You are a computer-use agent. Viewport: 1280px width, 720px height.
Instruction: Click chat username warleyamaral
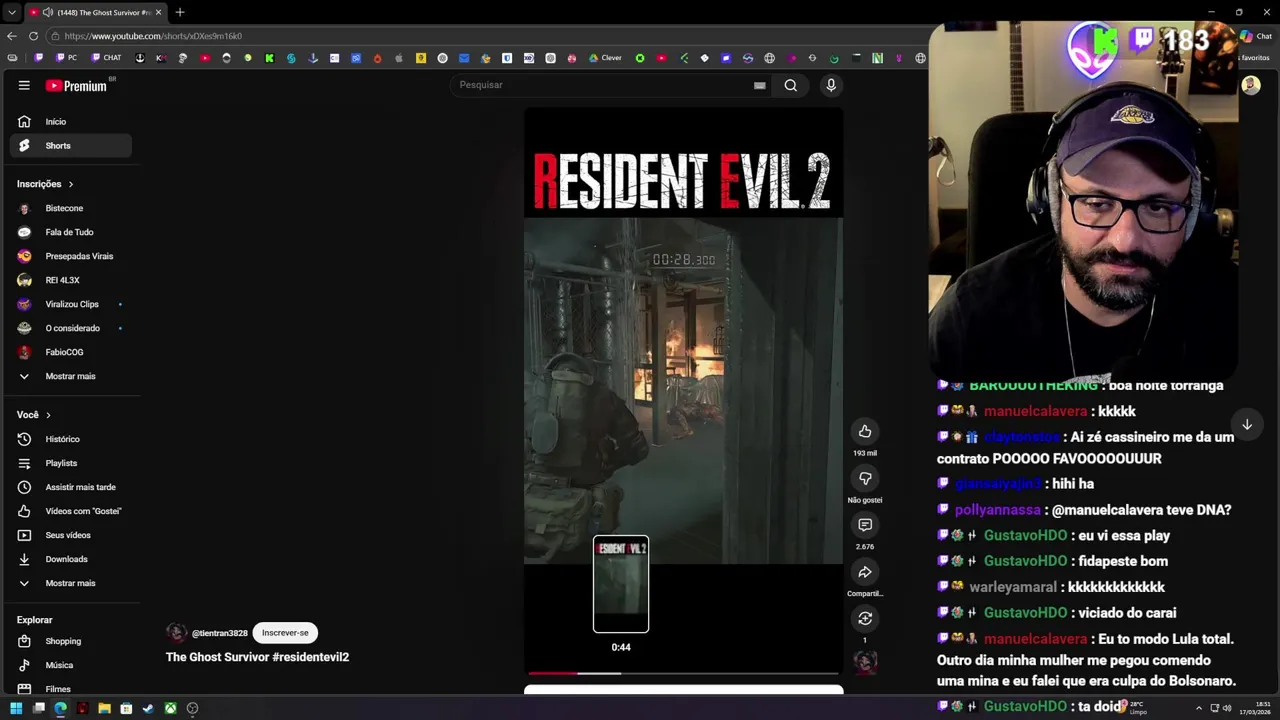(1012, 587)
